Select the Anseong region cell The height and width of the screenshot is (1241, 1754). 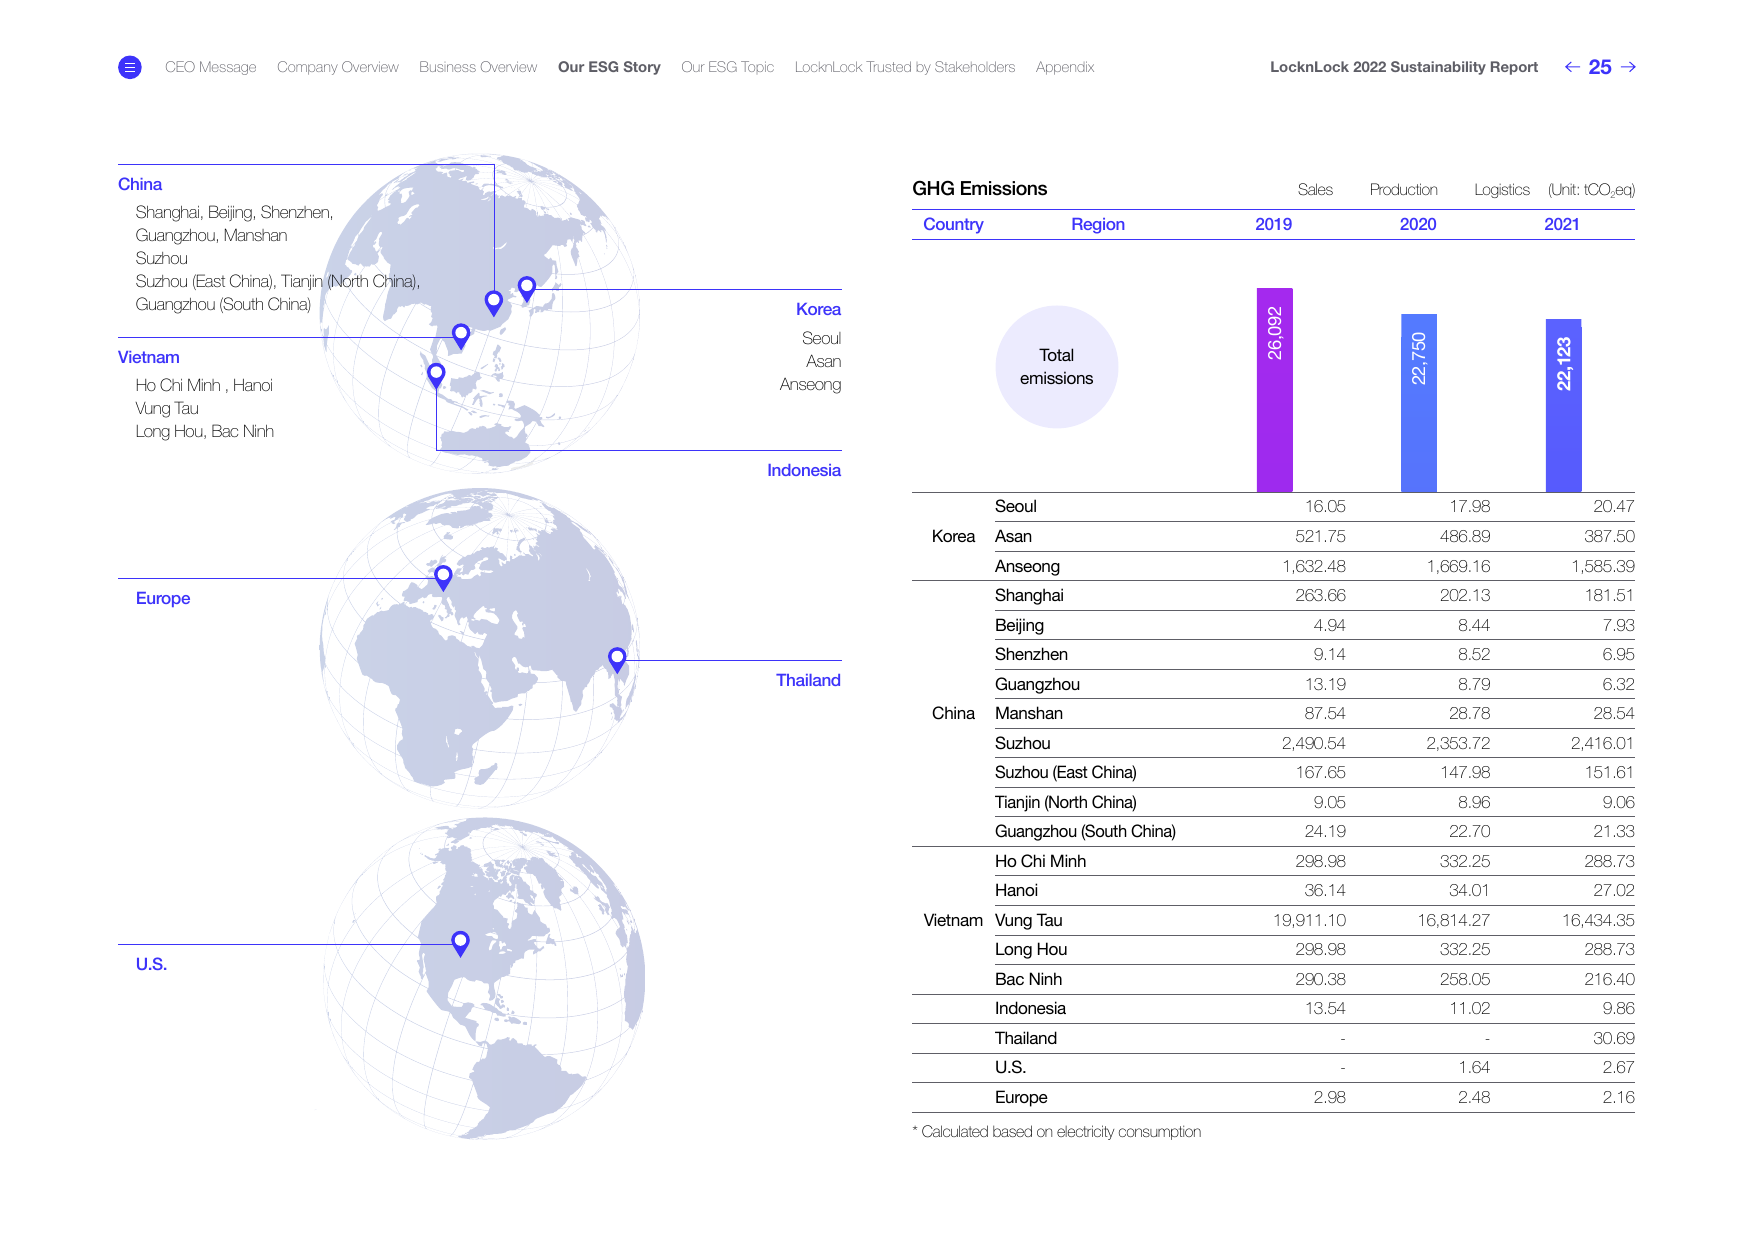(1027, 566)
